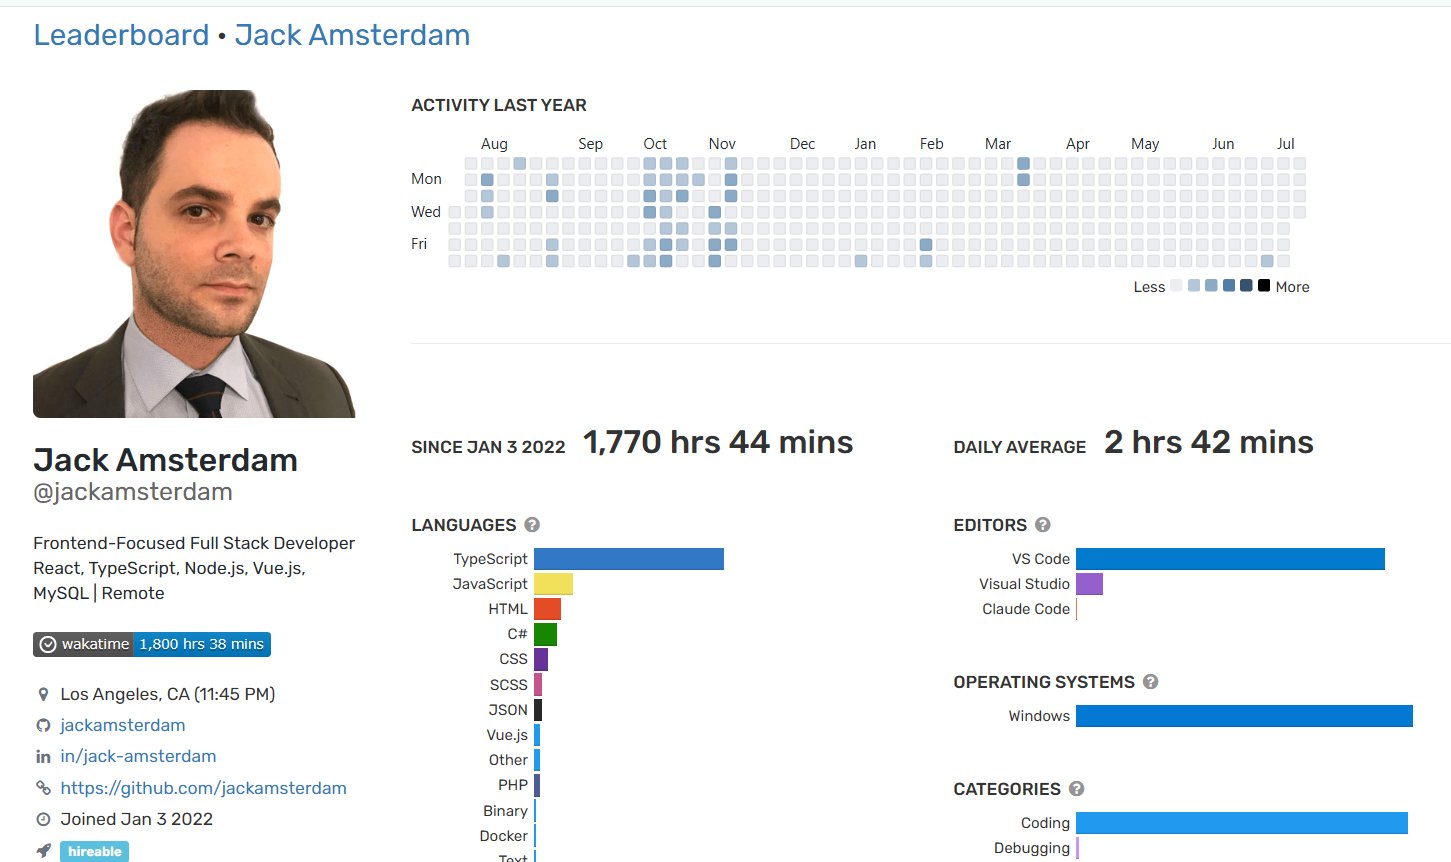Click the Windows operating system bar
Screen dimensions: 1451x862
click(x=1244, y=716)
